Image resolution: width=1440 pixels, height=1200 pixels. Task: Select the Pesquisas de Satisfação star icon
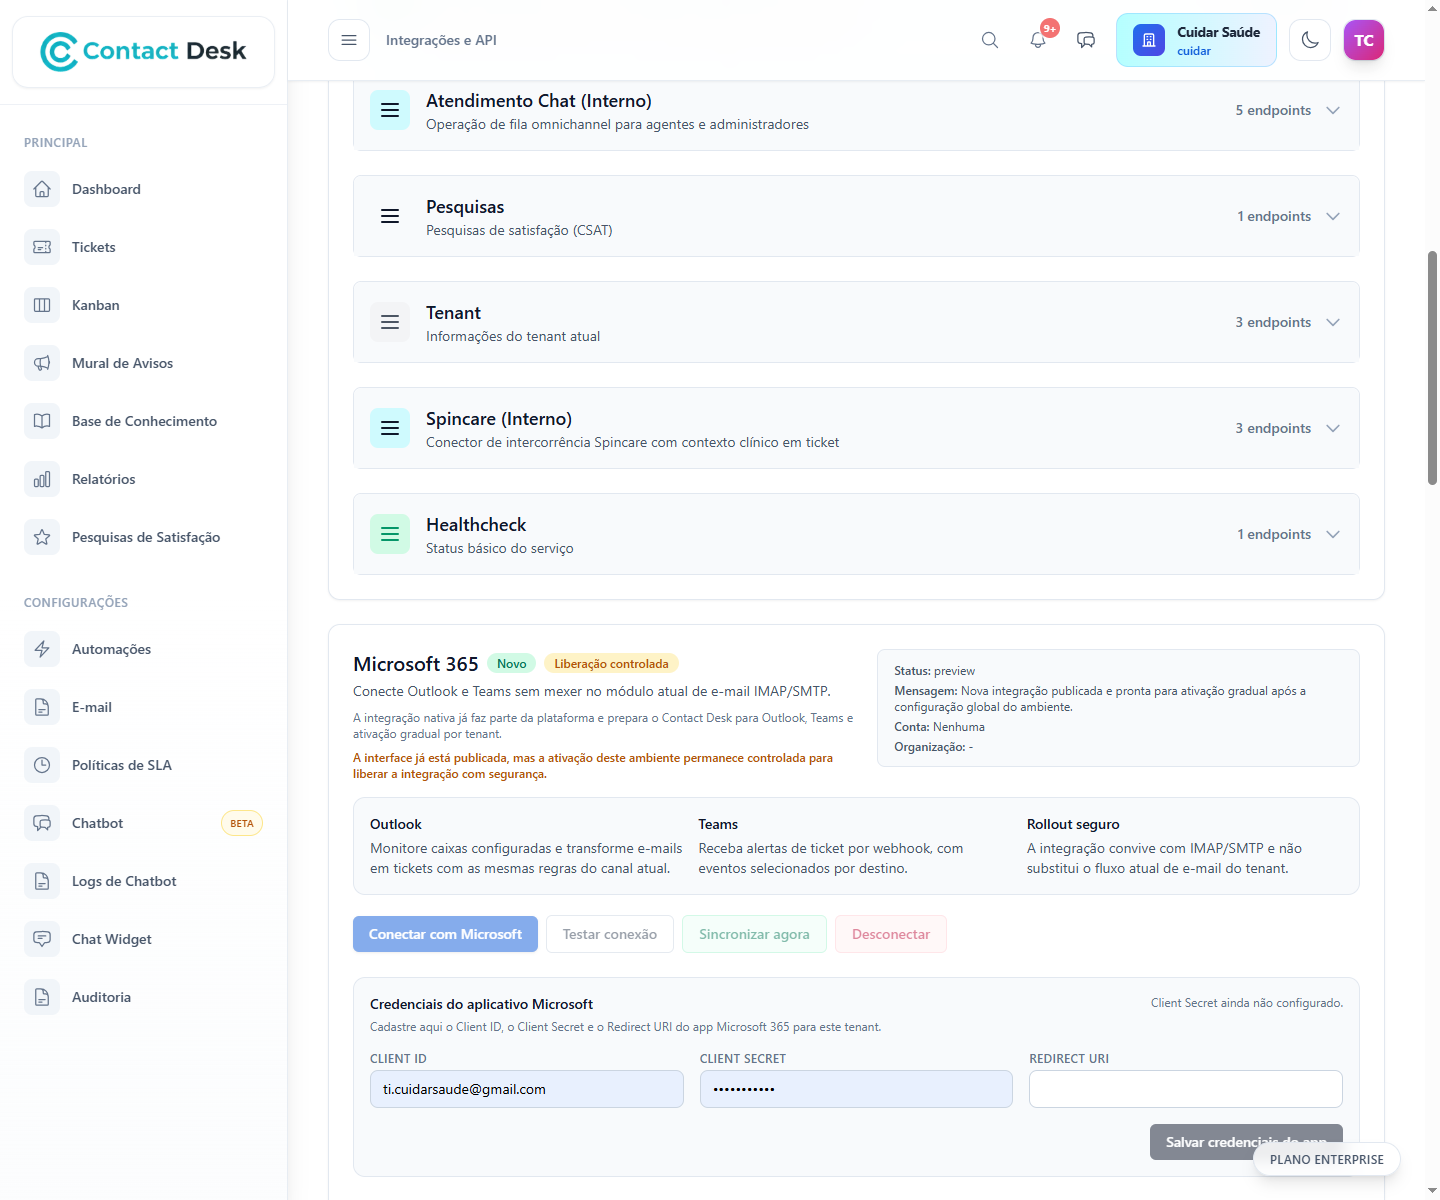point(42,537)
